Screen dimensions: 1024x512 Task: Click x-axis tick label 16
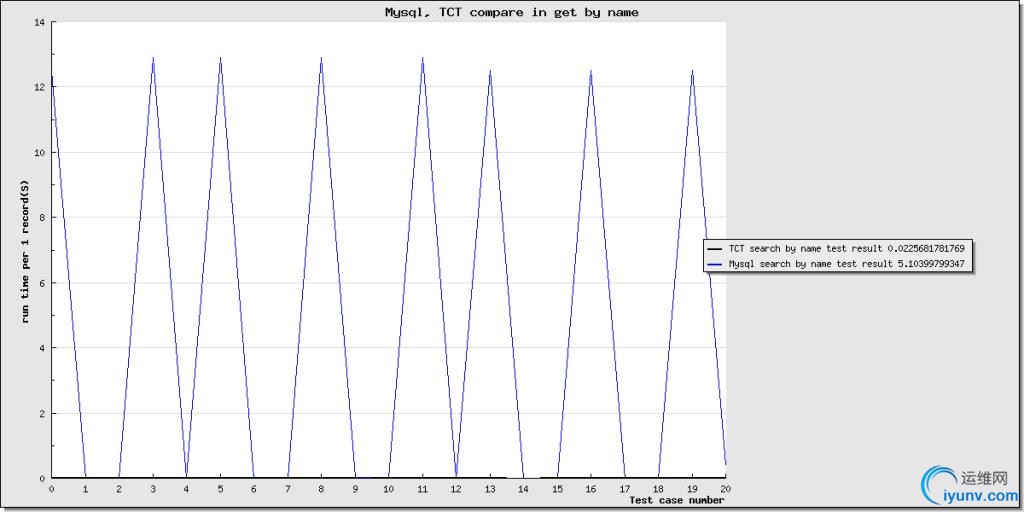click(x=591, y=488)
